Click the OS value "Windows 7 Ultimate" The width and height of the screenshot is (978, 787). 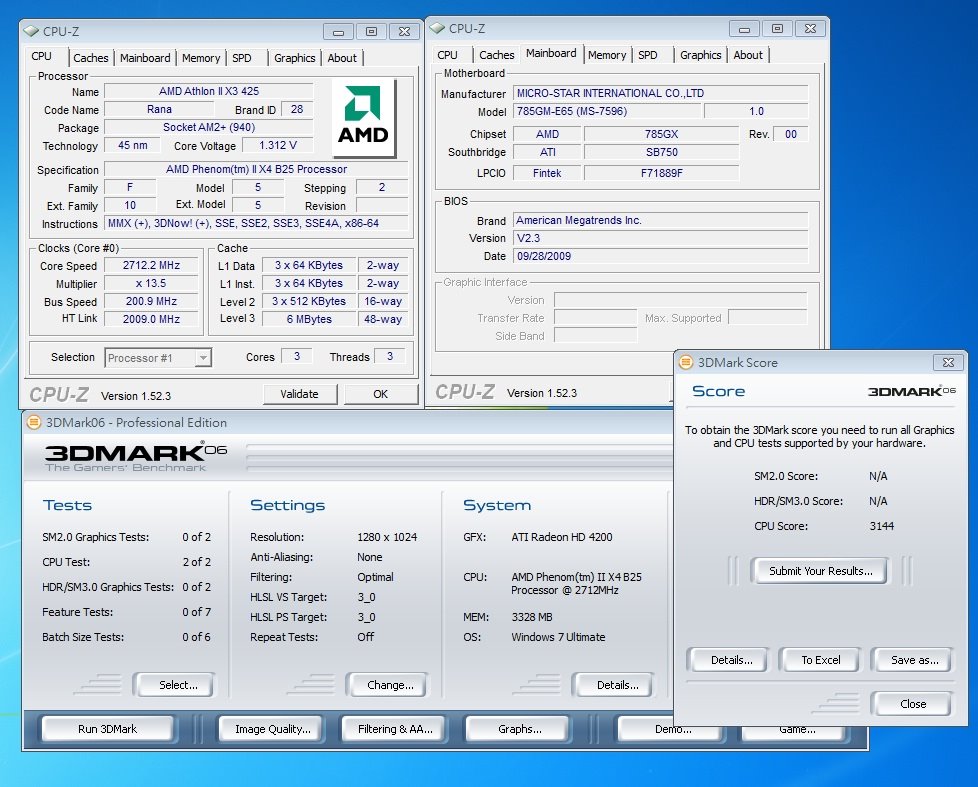(x=558, y=637)
